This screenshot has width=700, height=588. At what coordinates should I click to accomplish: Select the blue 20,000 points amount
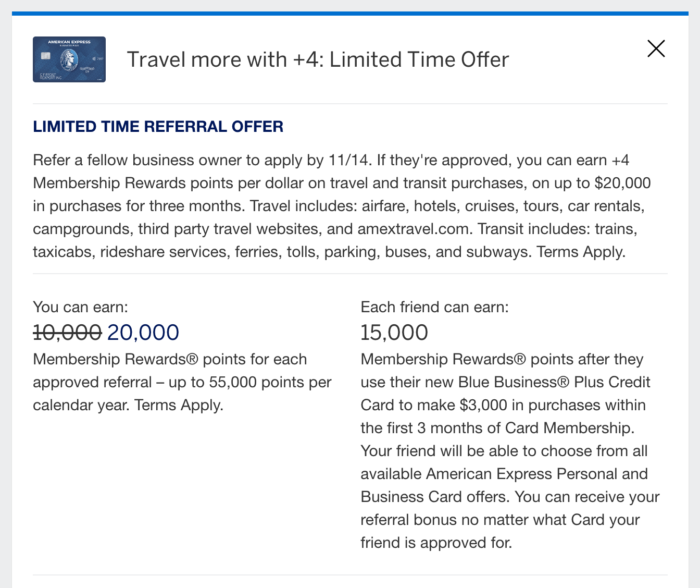143,333
